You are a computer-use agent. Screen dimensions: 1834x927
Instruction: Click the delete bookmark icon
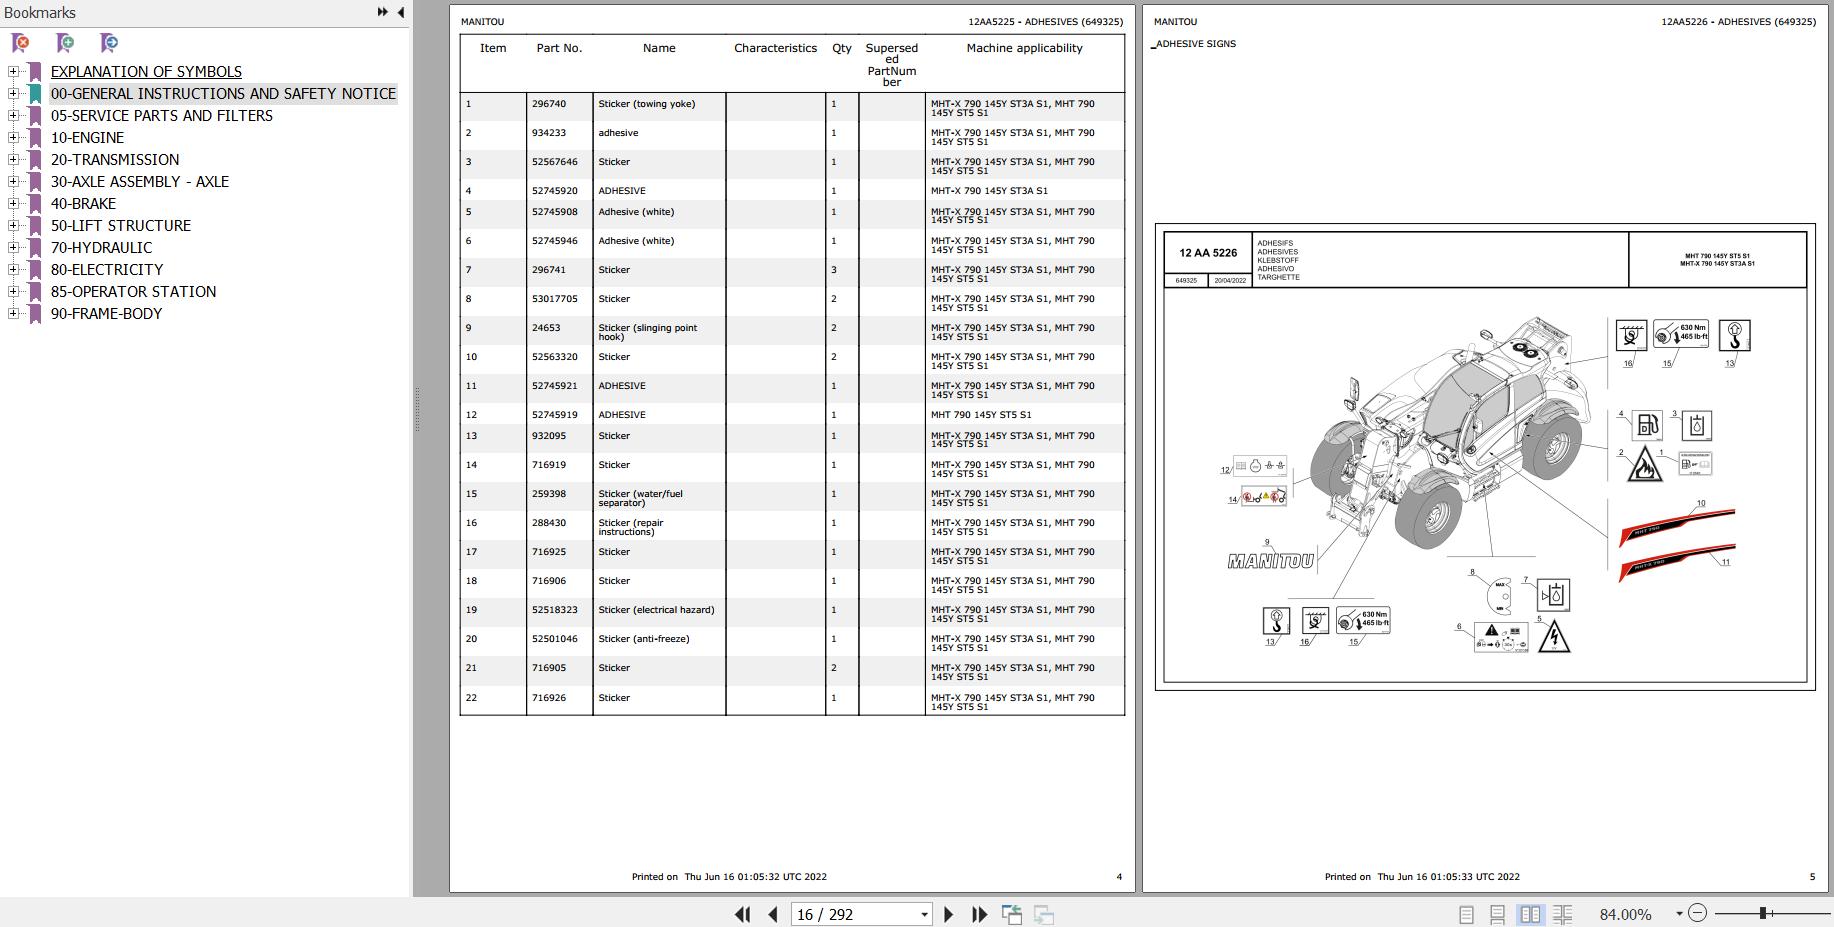click(x=20, y=43)
